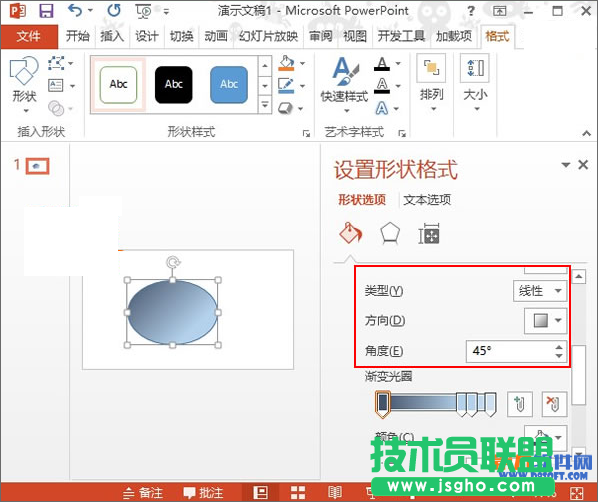Click the Shape Effects icon
This screenshot has height=502, width=598.
point(286,108)
